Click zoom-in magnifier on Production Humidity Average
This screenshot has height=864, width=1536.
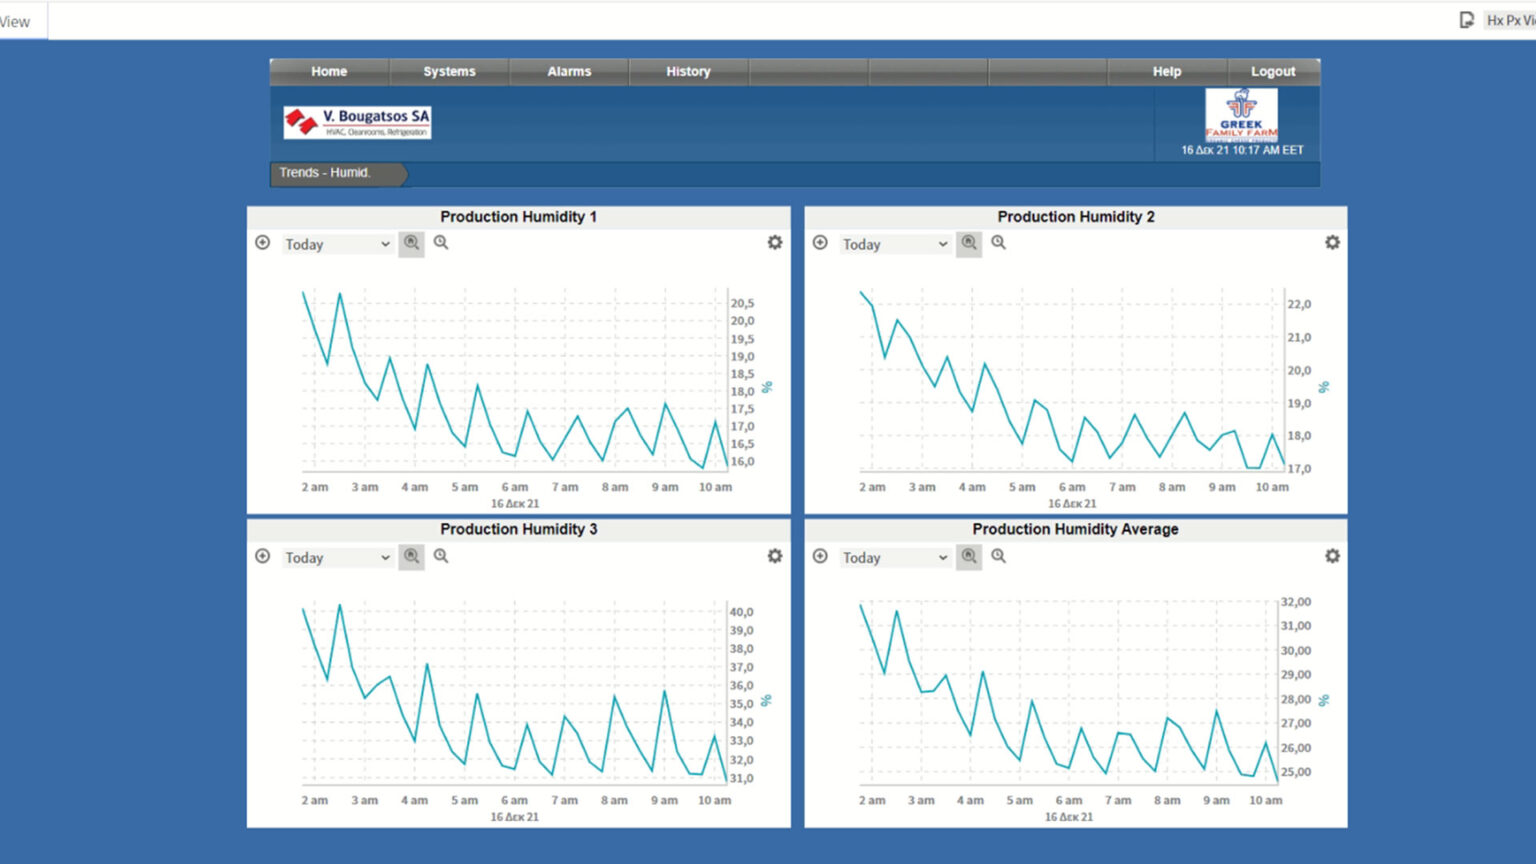point(969,556)
